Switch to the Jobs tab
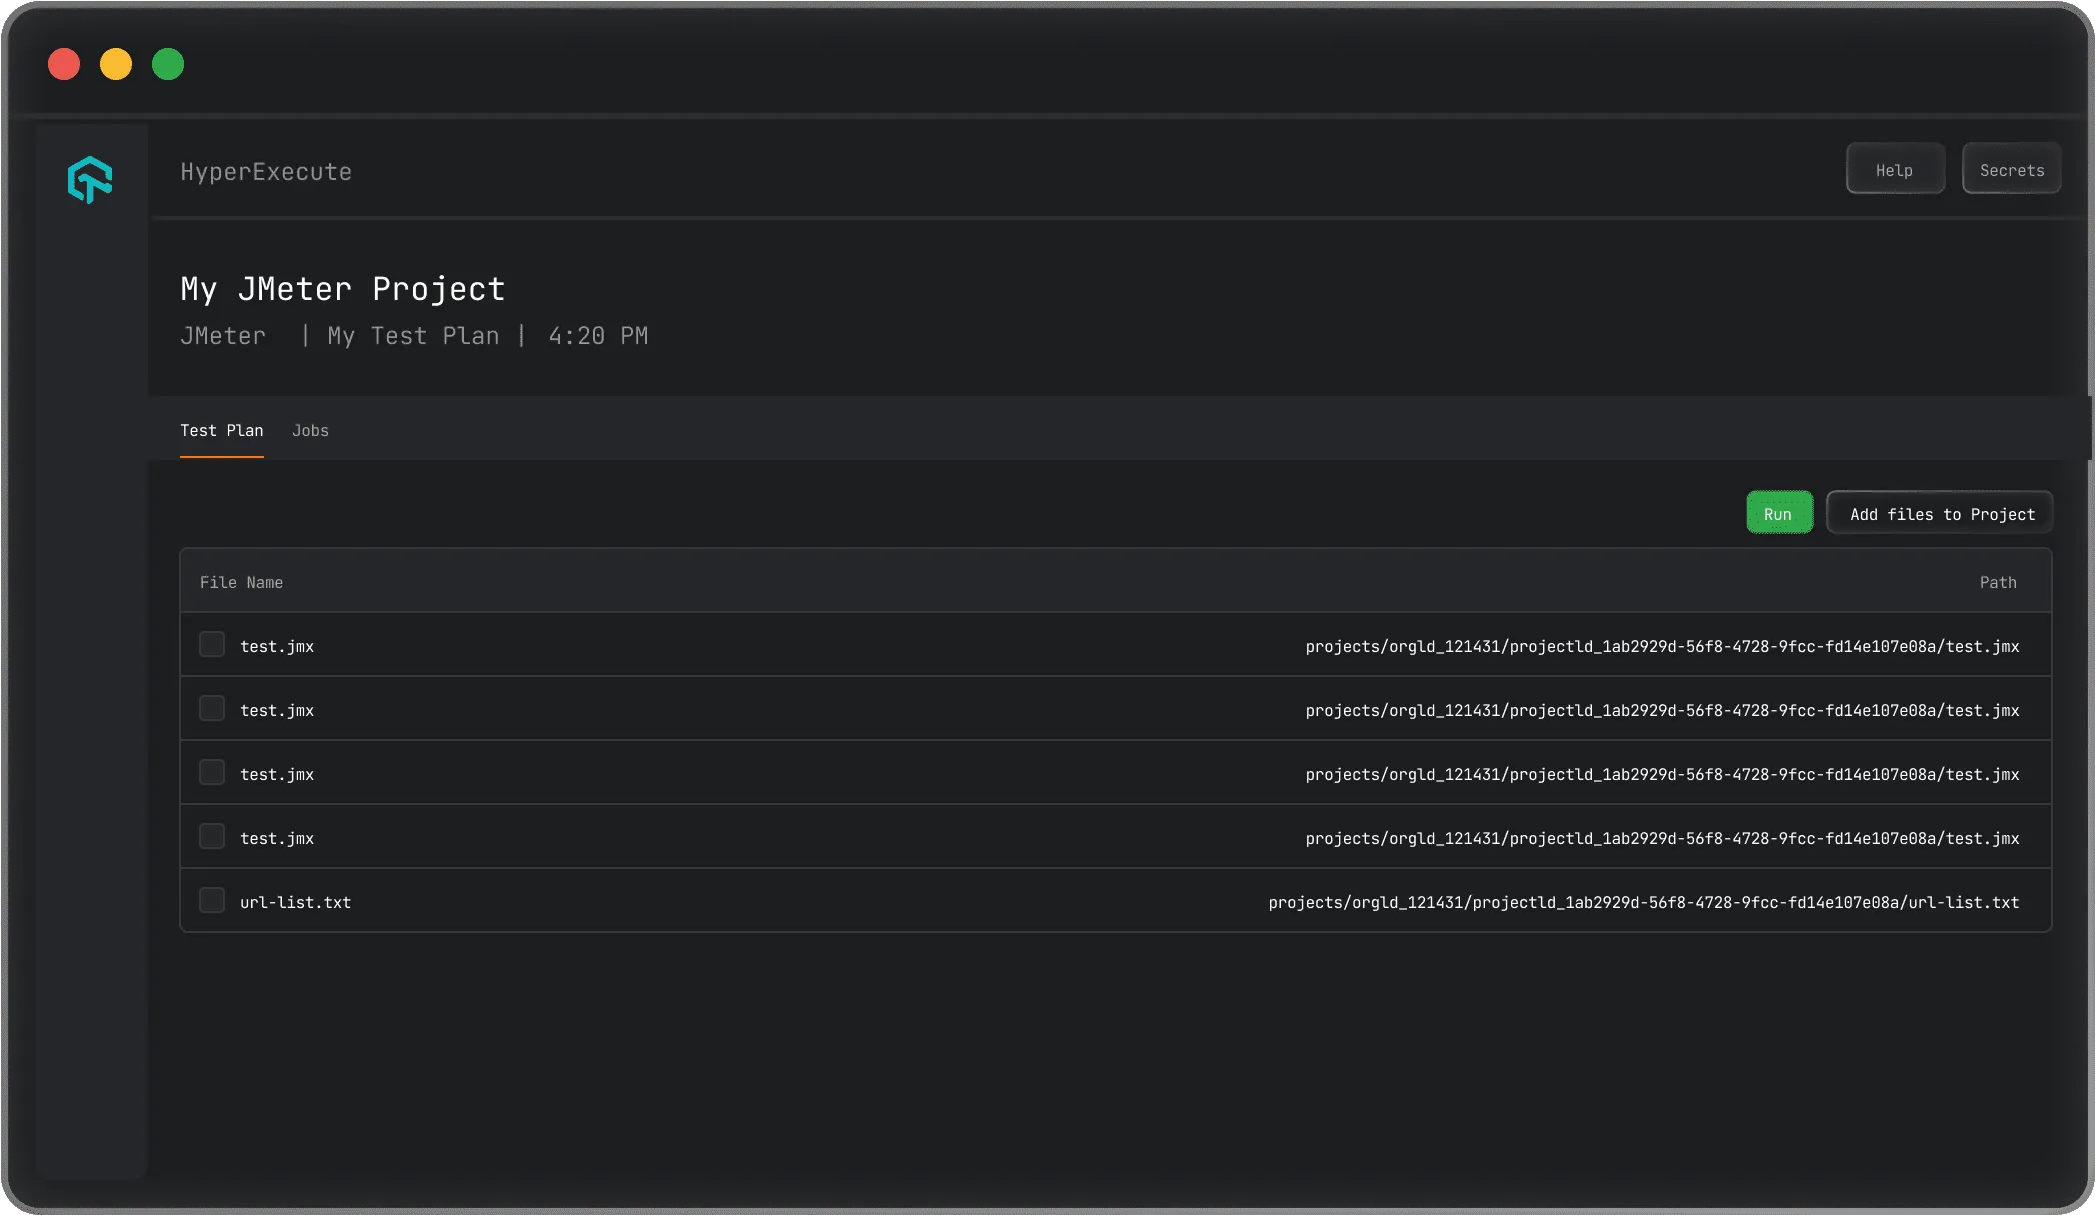 [310, 431]
